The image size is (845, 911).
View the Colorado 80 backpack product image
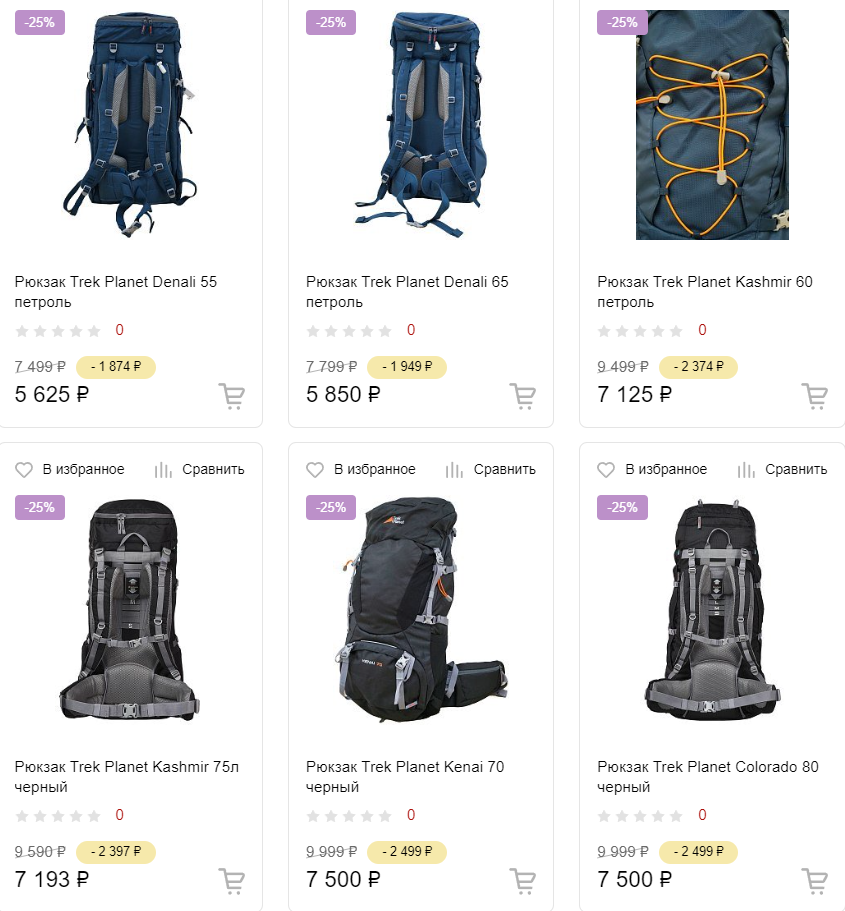(712, 608)
